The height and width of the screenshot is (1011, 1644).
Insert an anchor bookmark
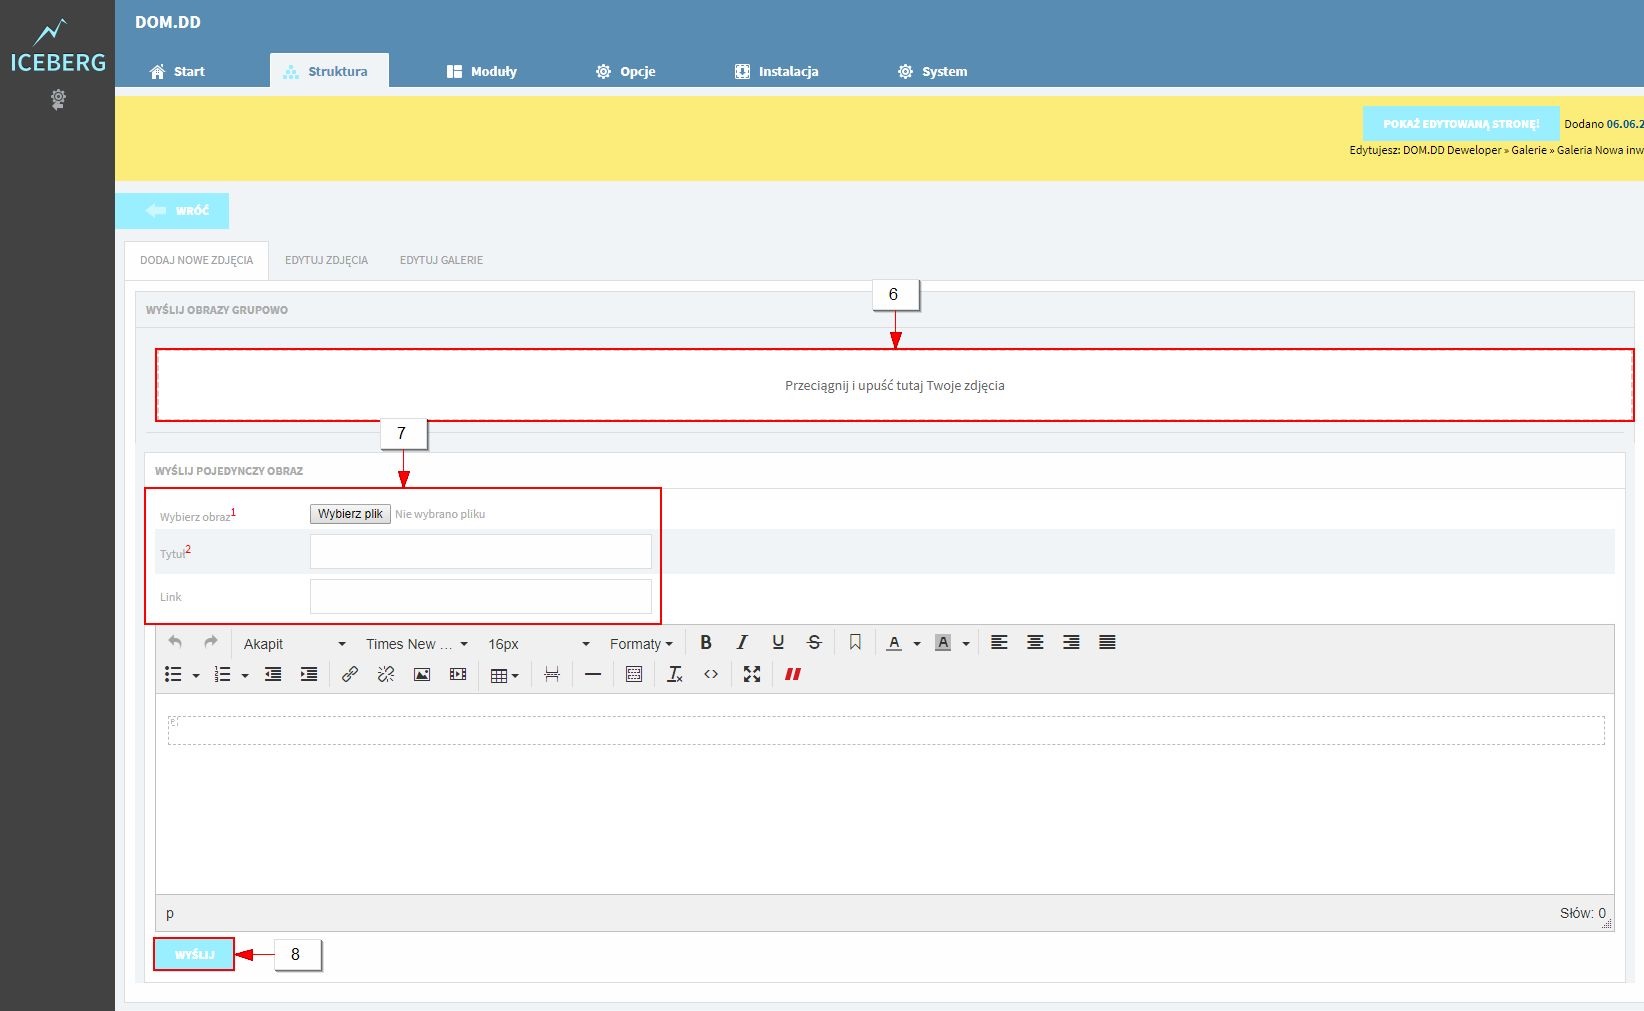tap(855, 643)
